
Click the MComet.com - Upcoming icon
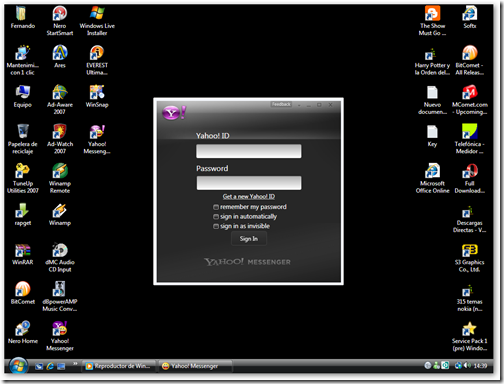pos(469,99)
